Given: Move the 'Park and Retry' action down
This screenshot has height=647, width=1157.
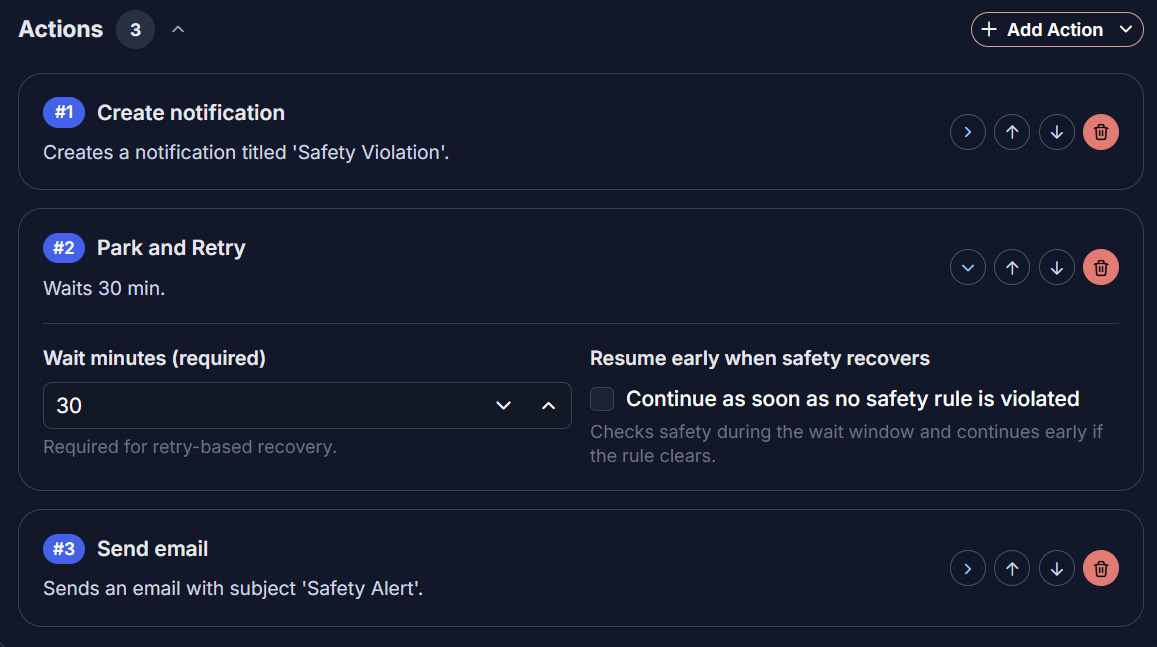Looking at the screenshot, I should (1057, 267).
